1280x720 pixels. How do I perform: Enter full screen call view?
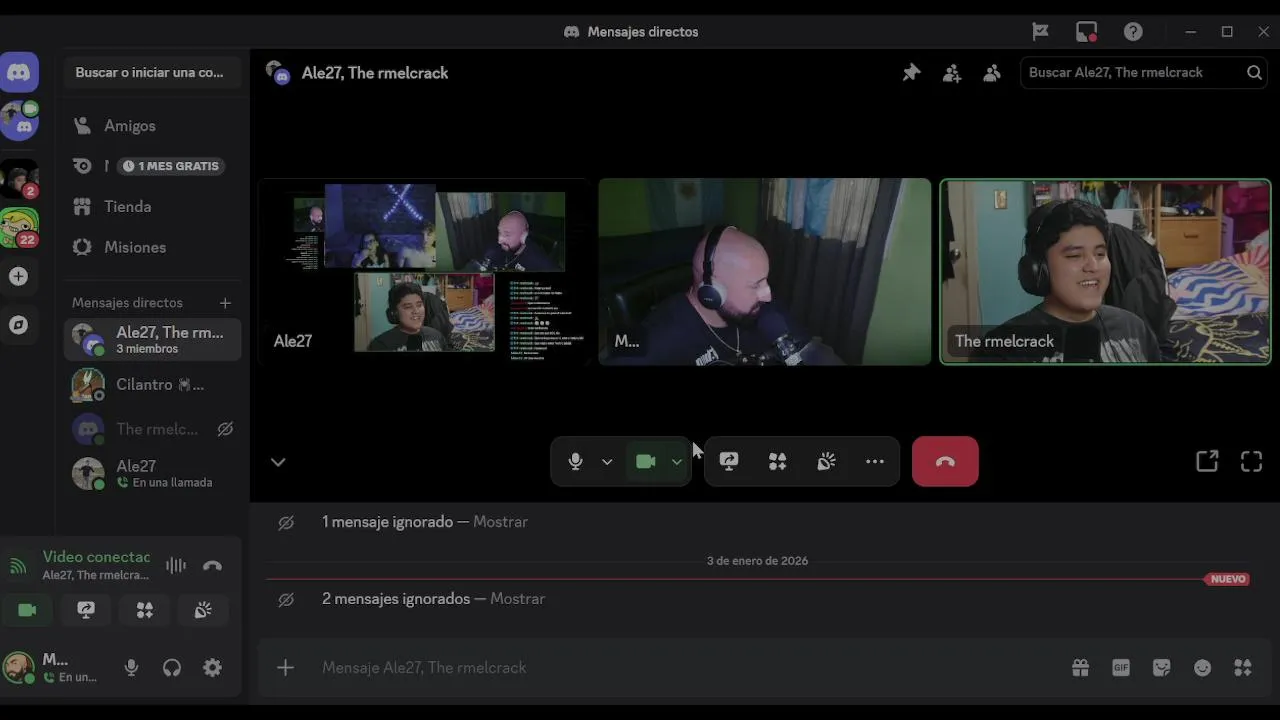tap(1252, 461)
